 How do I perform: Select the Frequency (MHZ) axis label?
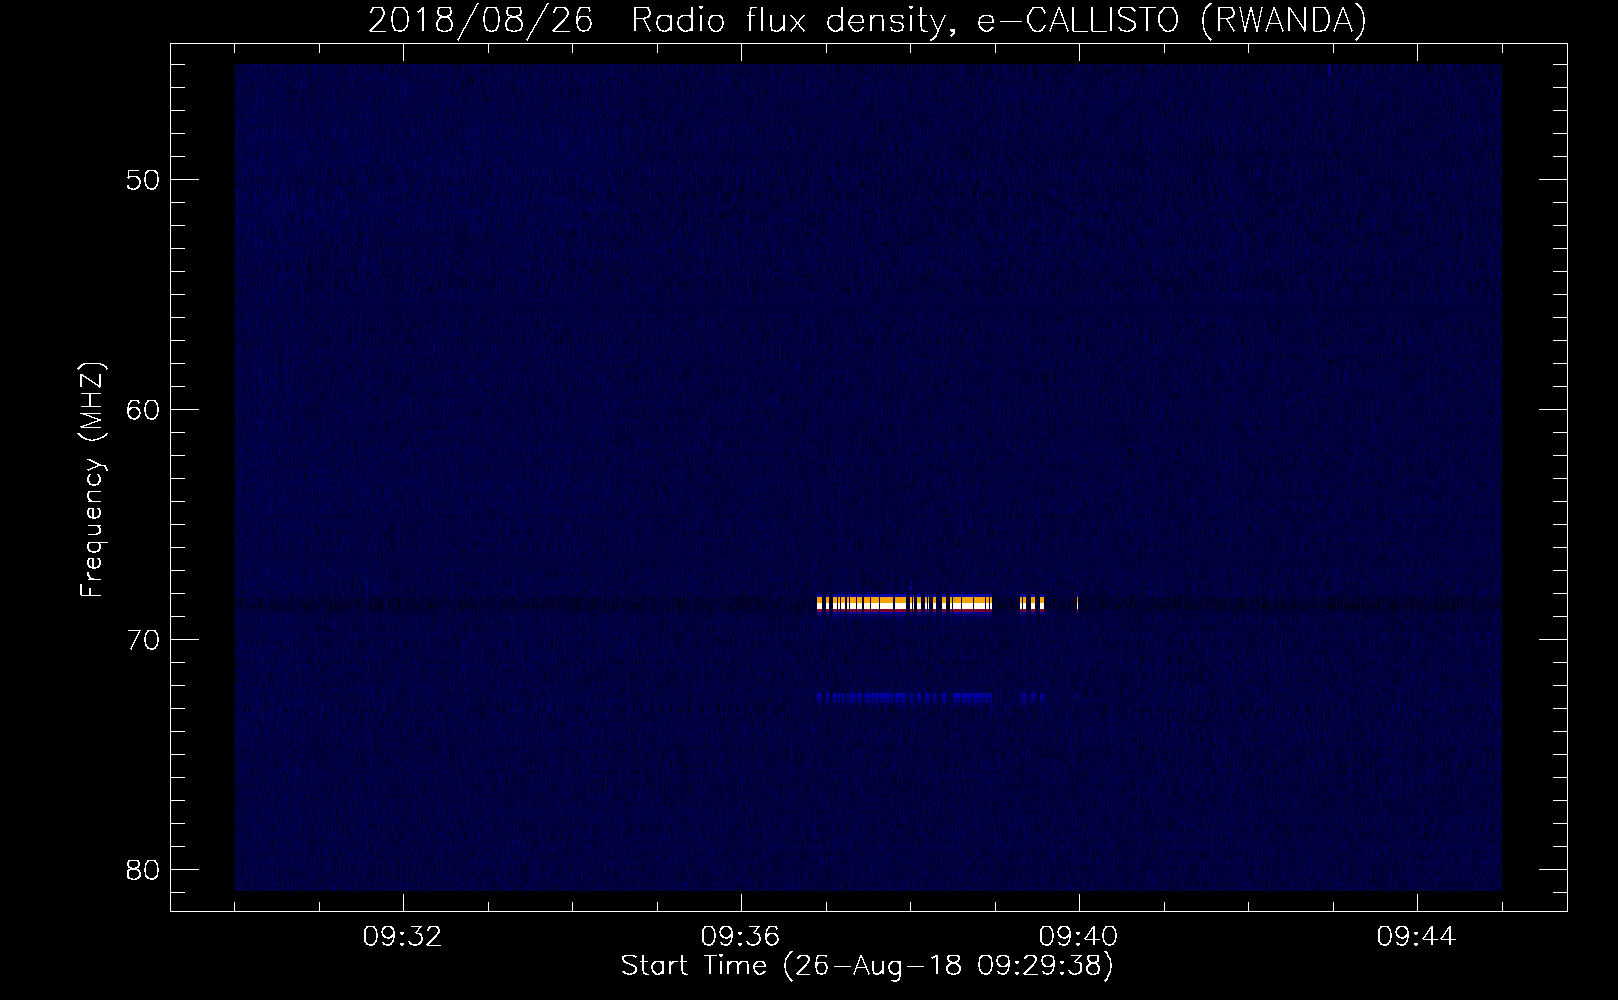[x=92, y=480]
